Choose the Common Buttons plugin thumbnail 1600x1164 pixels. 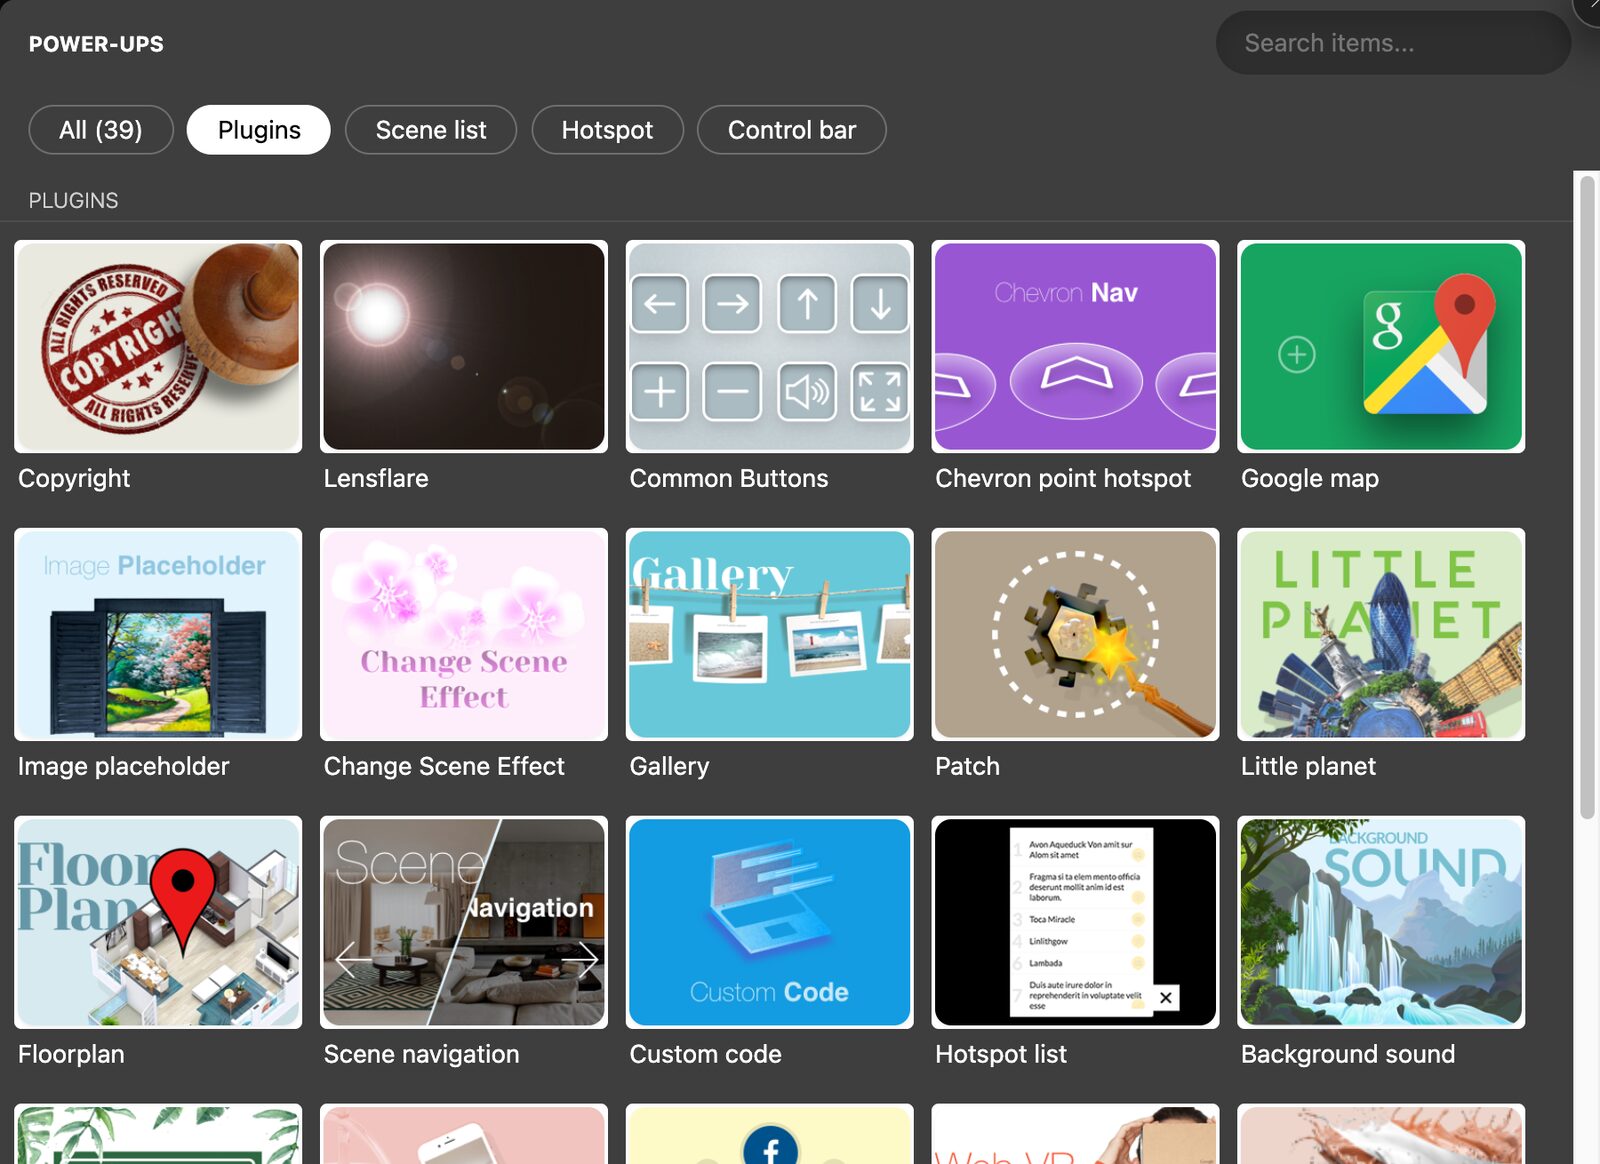[770, 346]
